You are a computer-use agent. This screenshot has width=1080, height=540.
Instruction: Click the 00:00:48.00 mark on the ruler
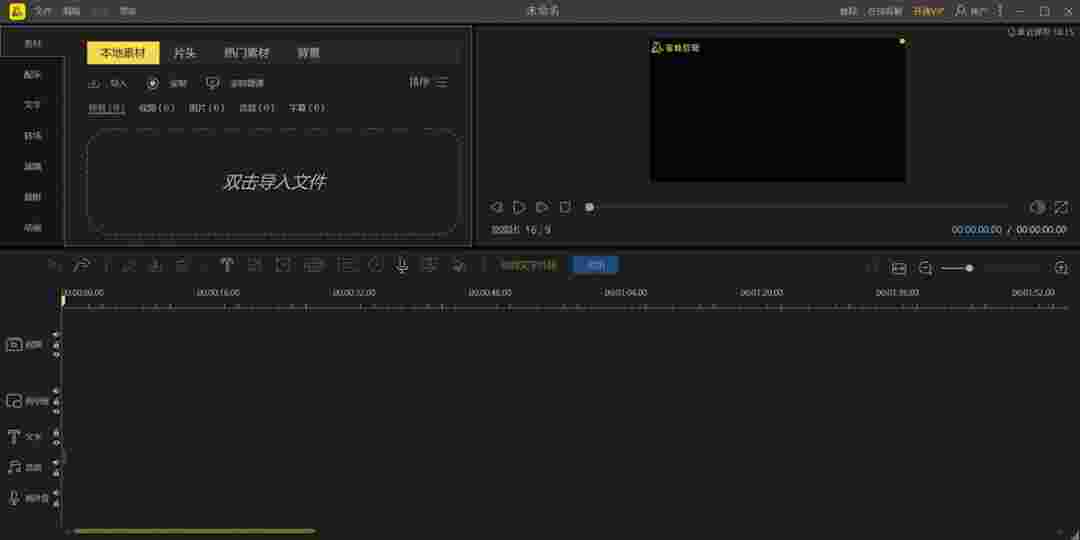click(490, 293)
